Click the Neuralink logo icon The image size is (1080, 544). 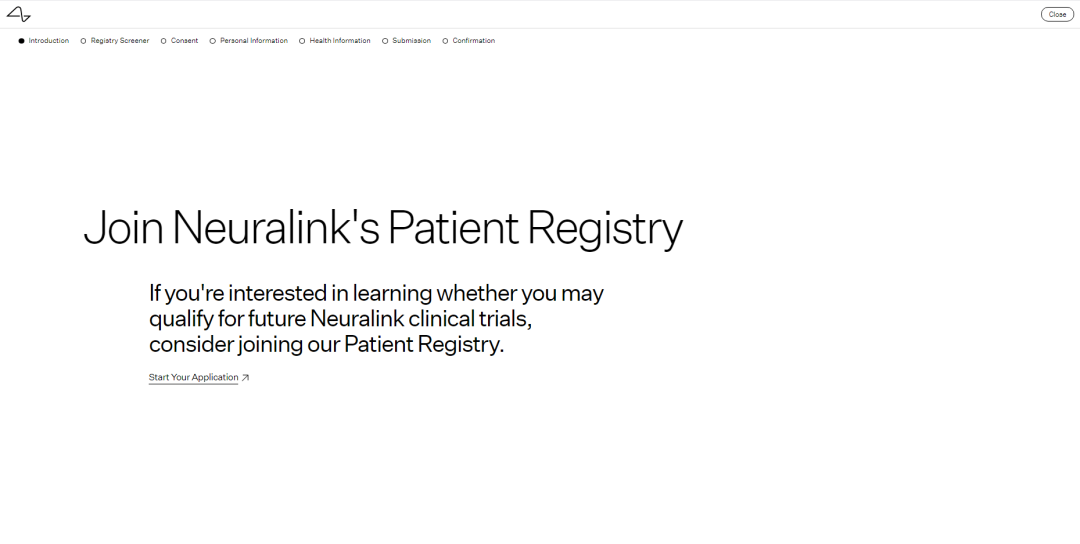pyautogui.click(x=19, y=14)
